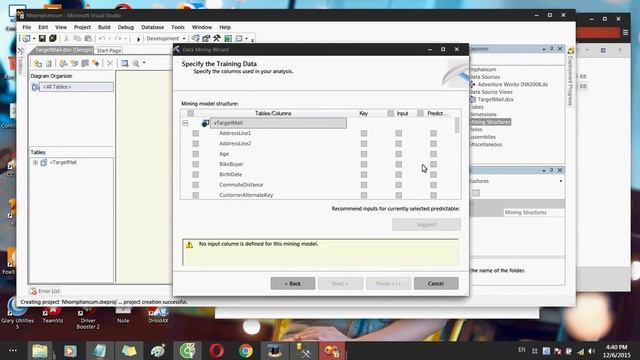Open the Solution Explorer toolbar icon
This screenshot has width=640, height=360.
[x=196, y=38]
